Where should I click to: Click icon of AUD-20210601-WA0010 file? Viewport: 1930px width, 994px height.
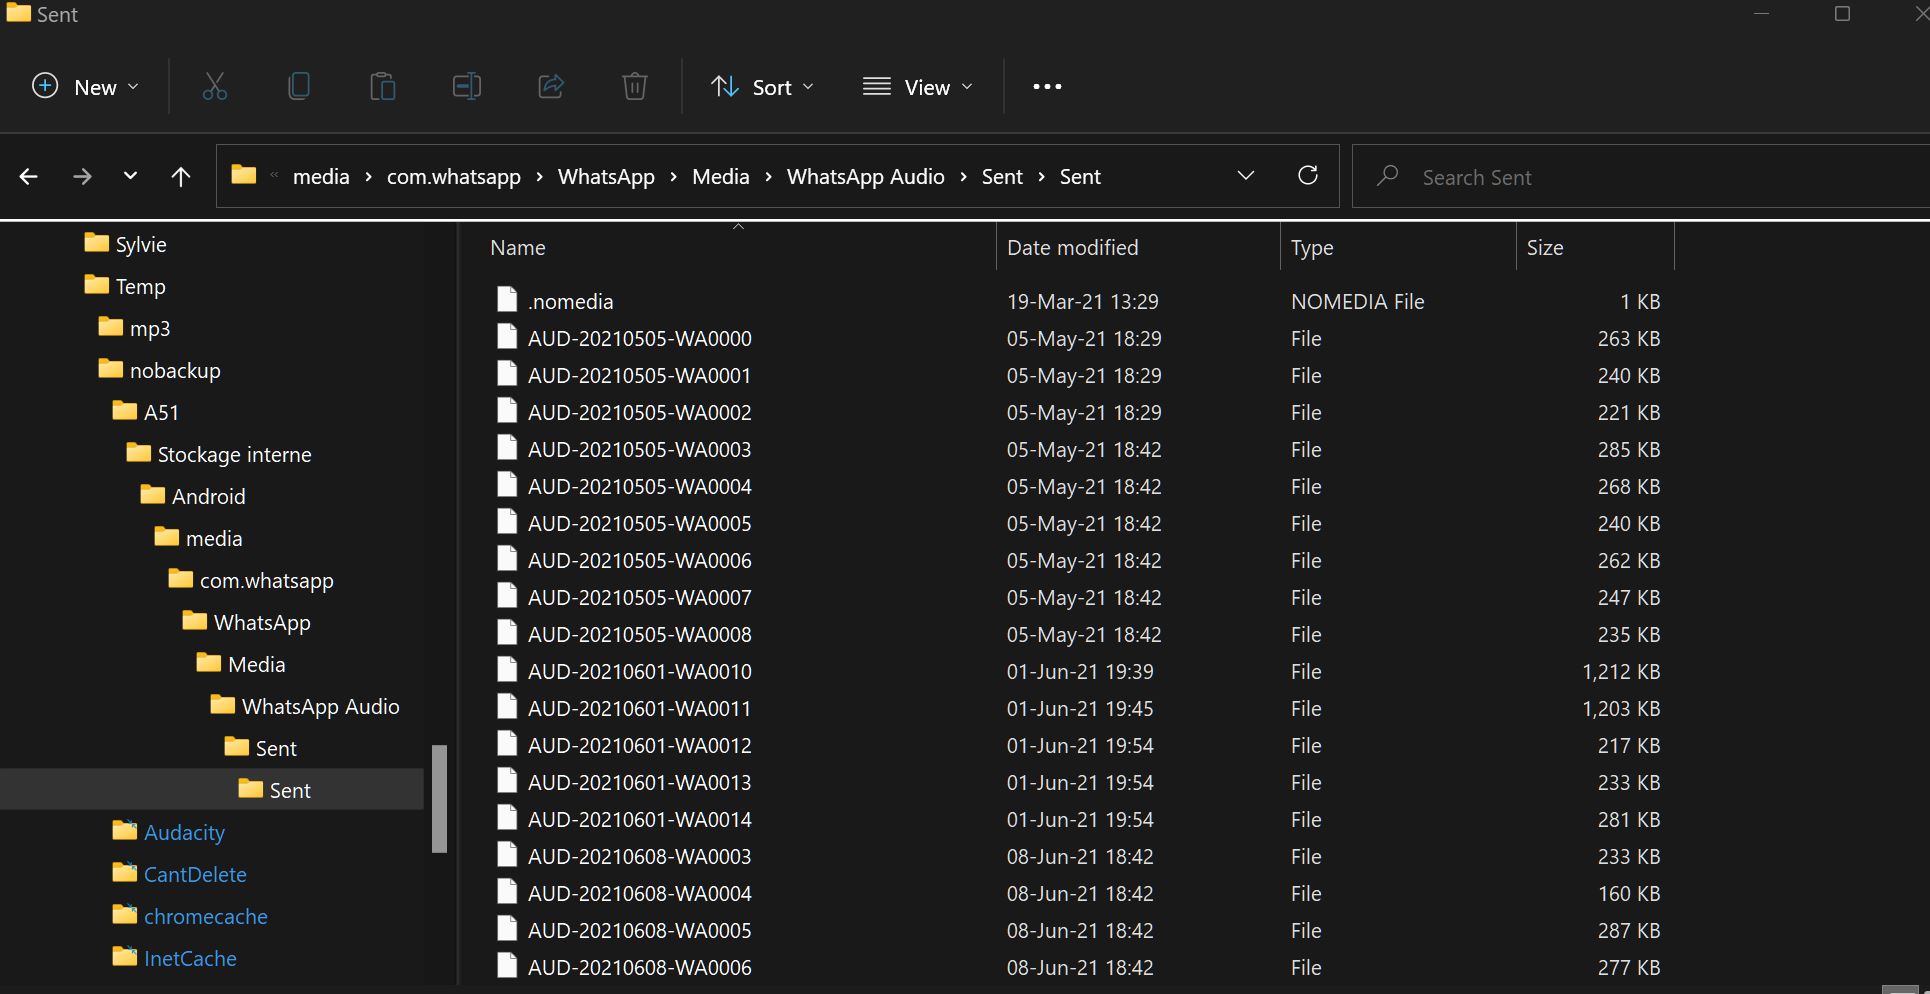(507, 670)
